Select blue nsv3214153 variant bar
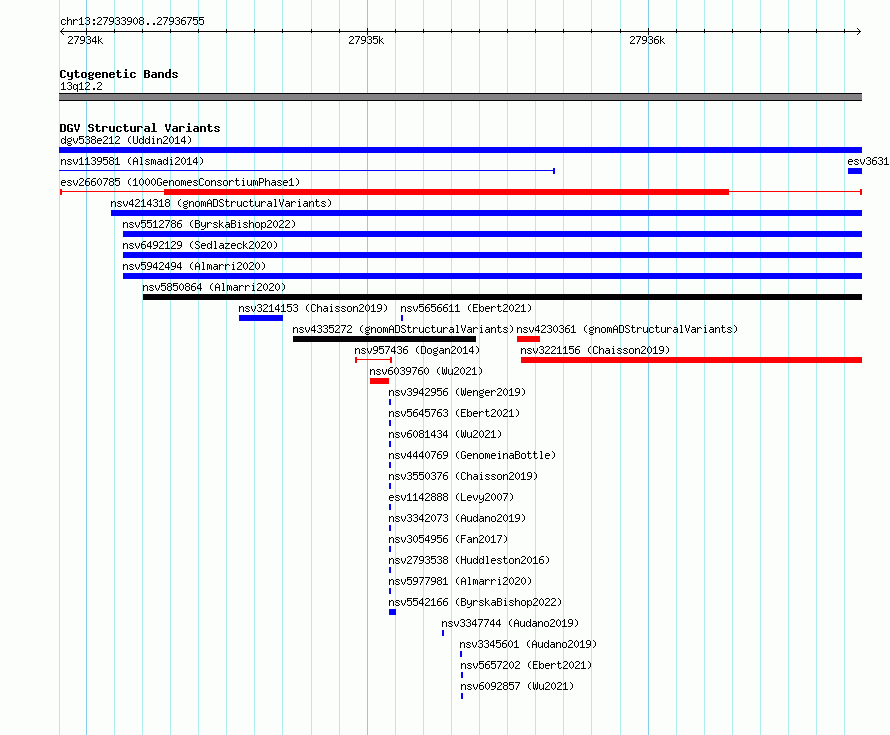The image size is (890, 735). [261, 318]
